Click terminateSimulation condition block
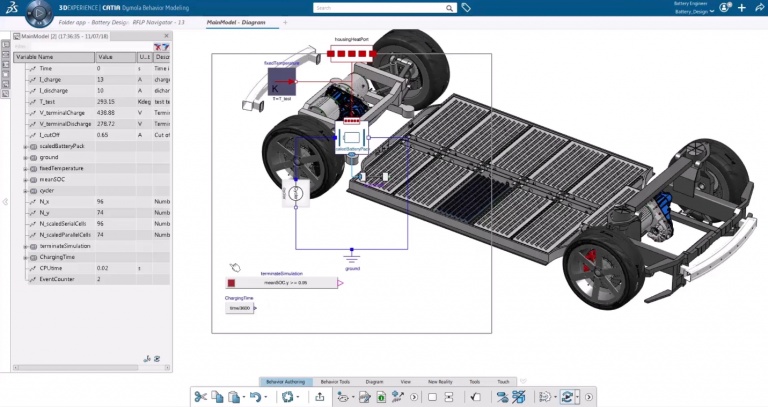This screenshot has height=407, width=768. click(x=282, y=283)
